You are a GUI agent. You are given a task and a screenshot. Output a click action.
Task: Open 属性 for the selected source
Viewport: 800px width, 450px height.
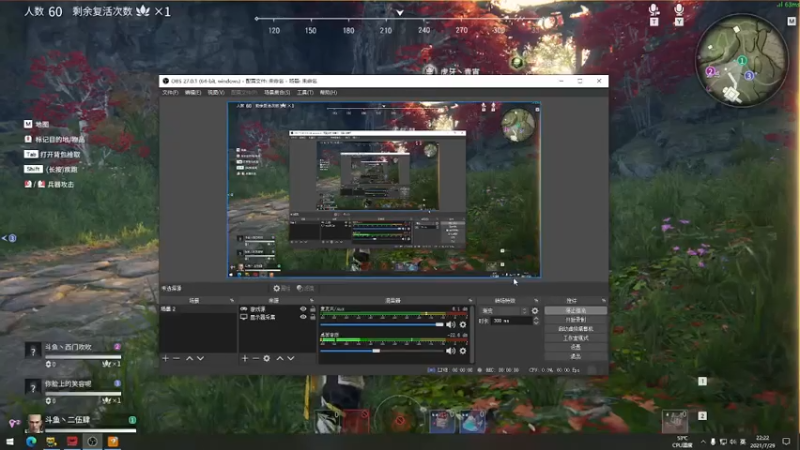(281, 288)
